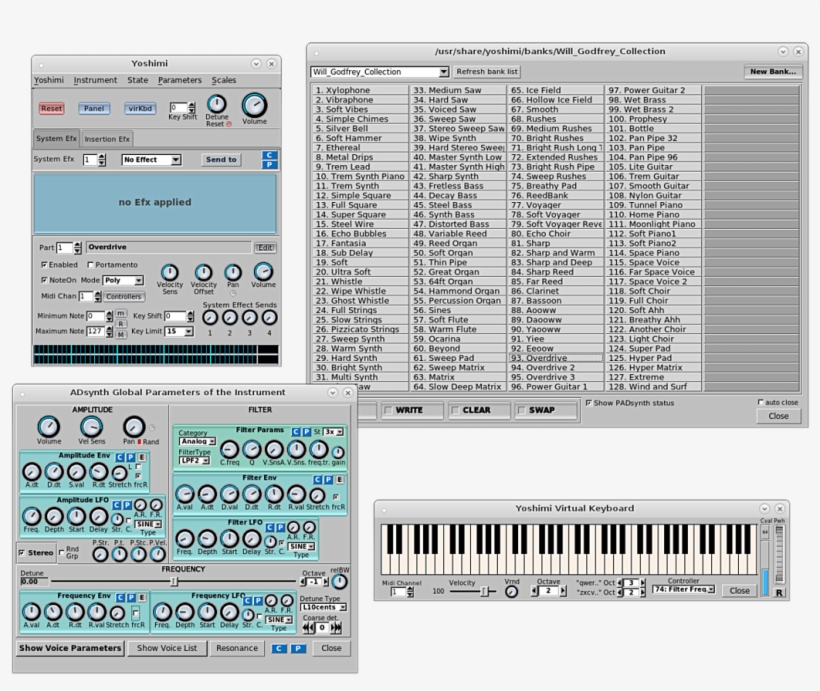Open the Scales menu
Image resolution: width=820 pixels, height=691 pixels.
224,80
